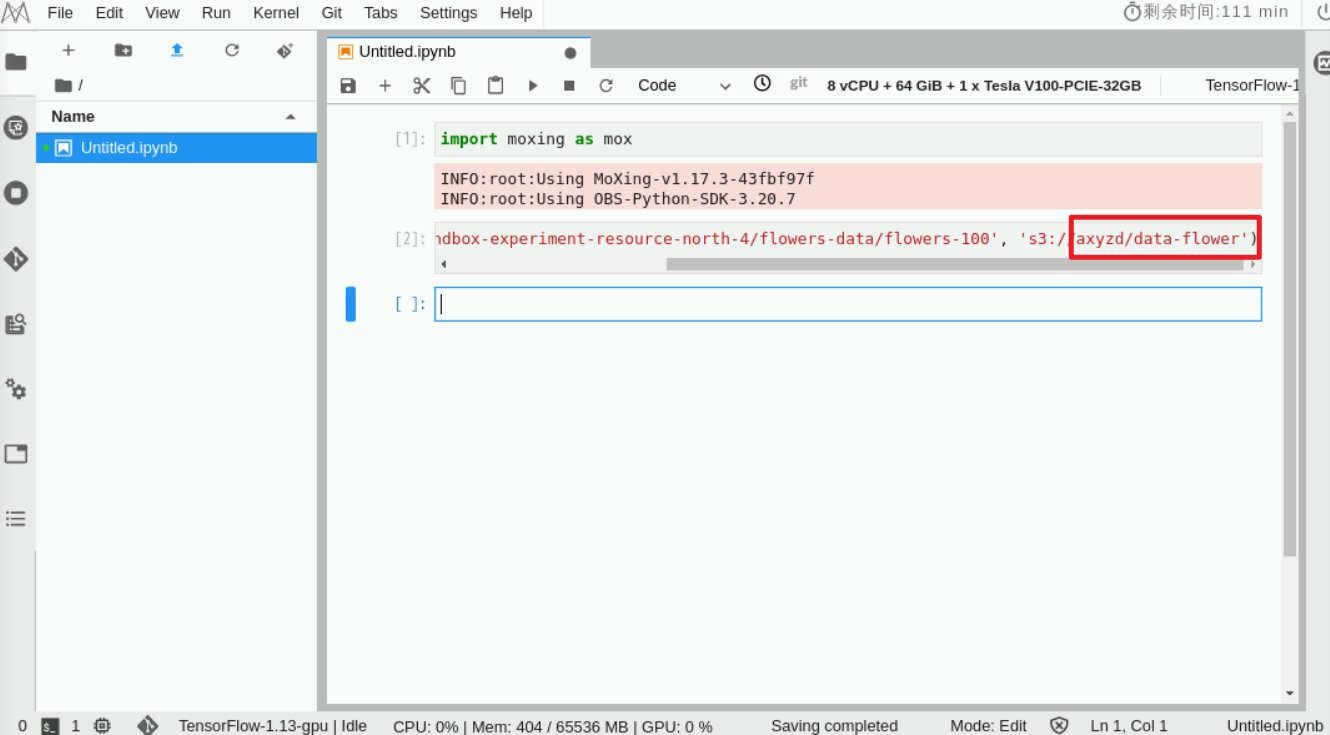
Task: Interrupt the kernel with stop icon
Action: [x=569, y=86]
